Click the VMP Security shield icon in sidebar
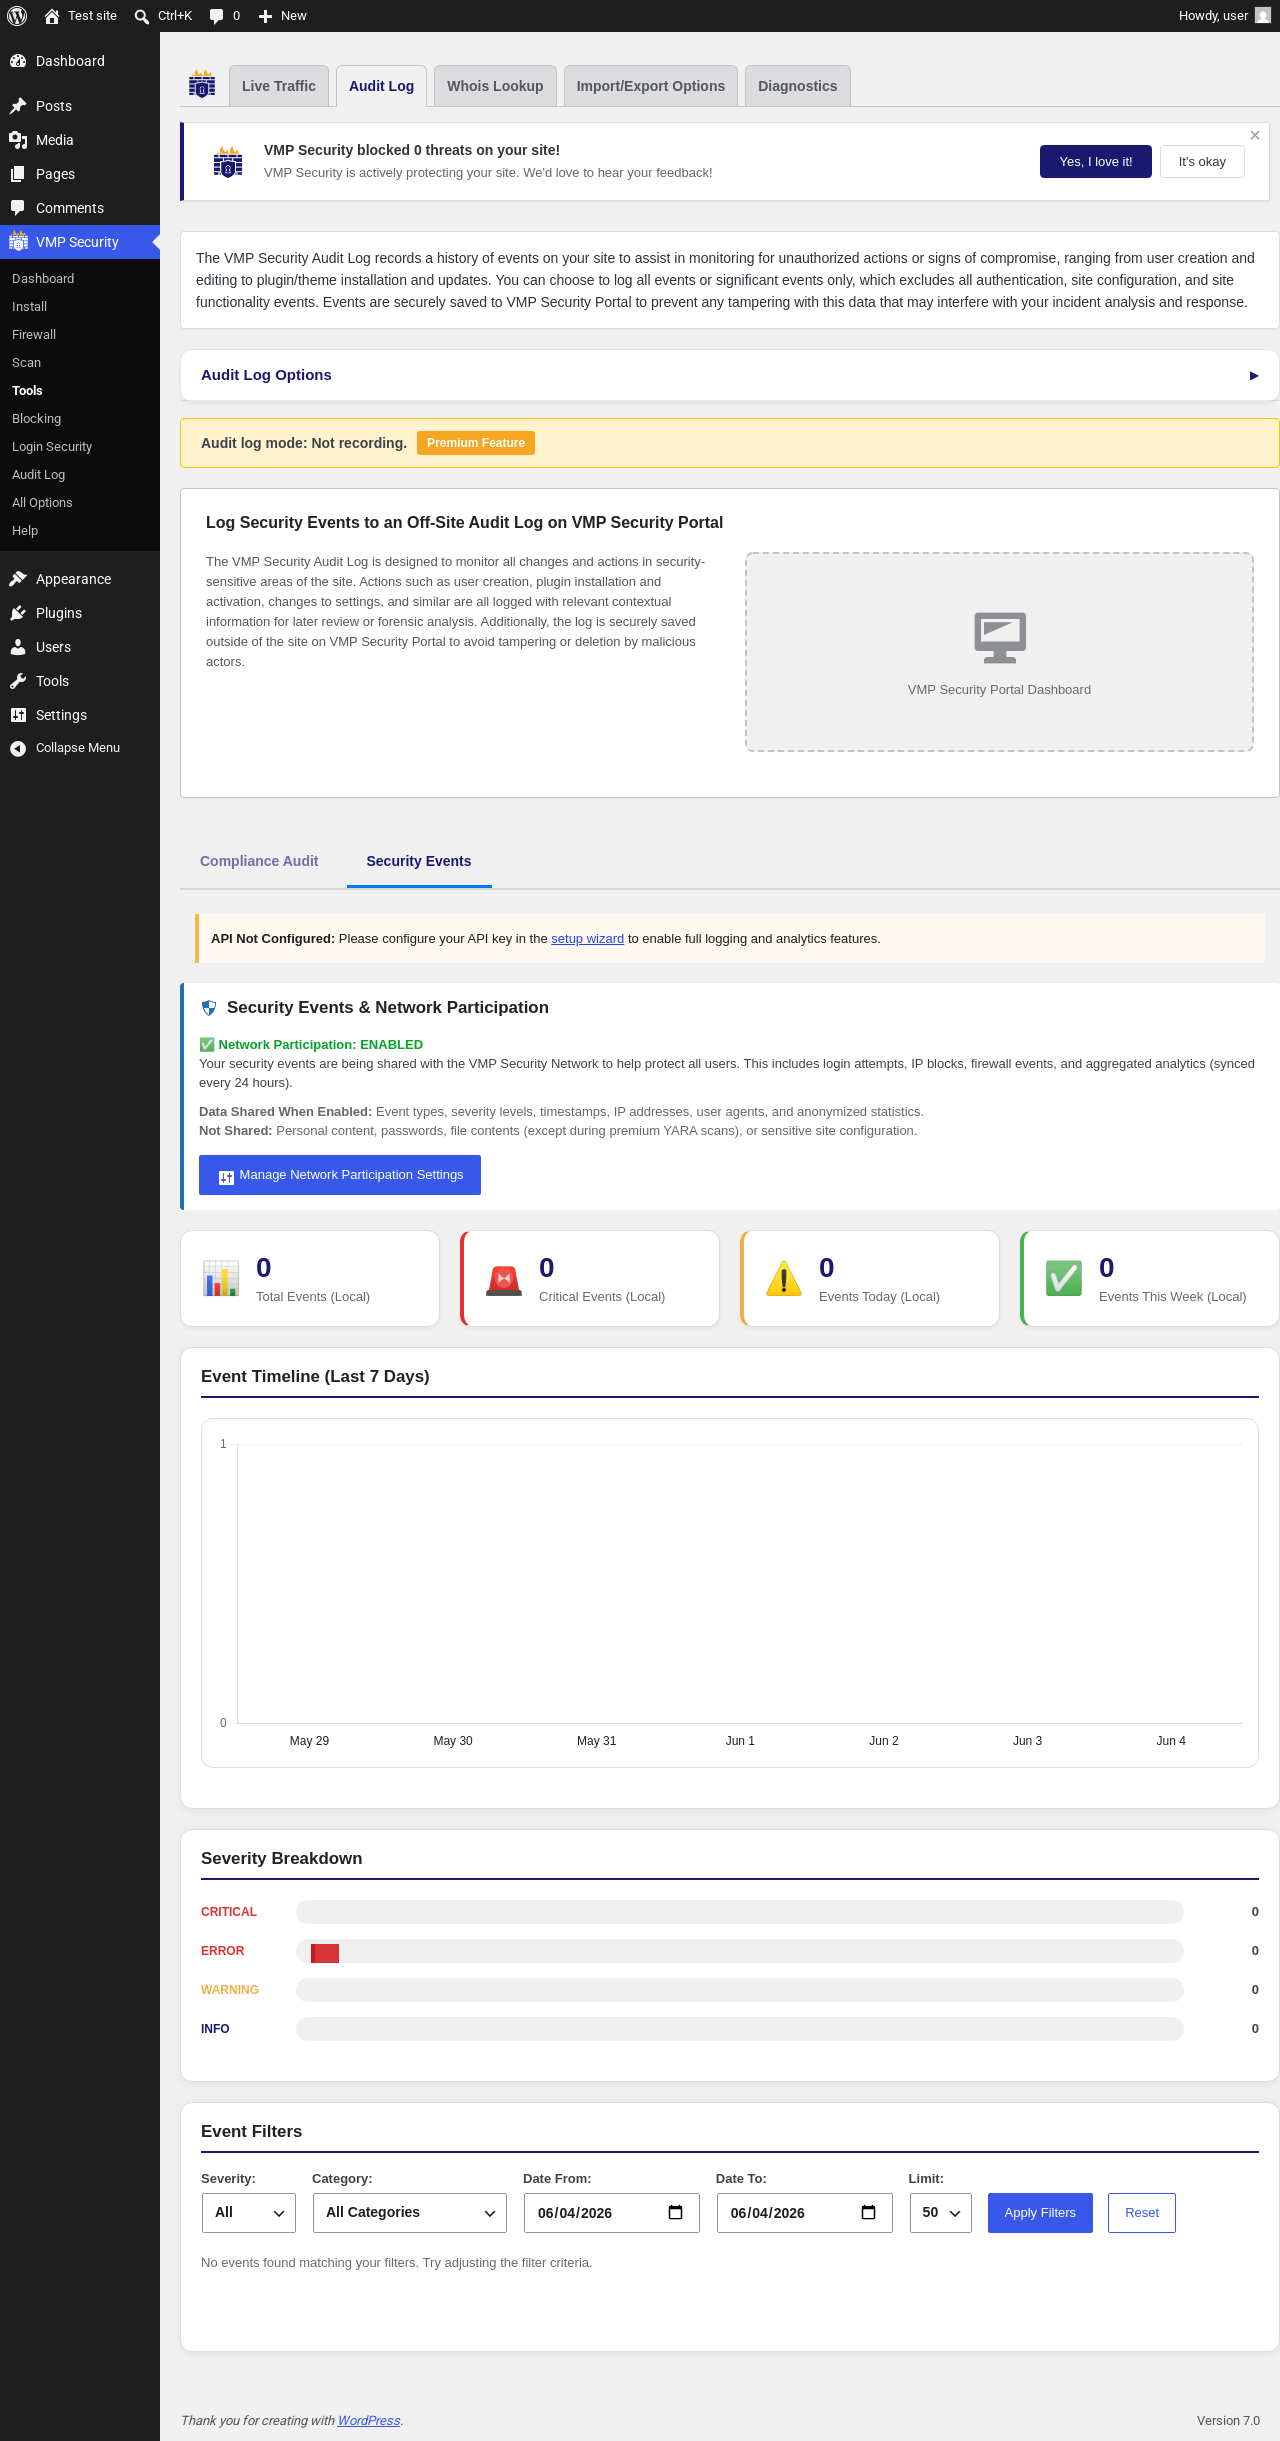 tap(18, 242)
